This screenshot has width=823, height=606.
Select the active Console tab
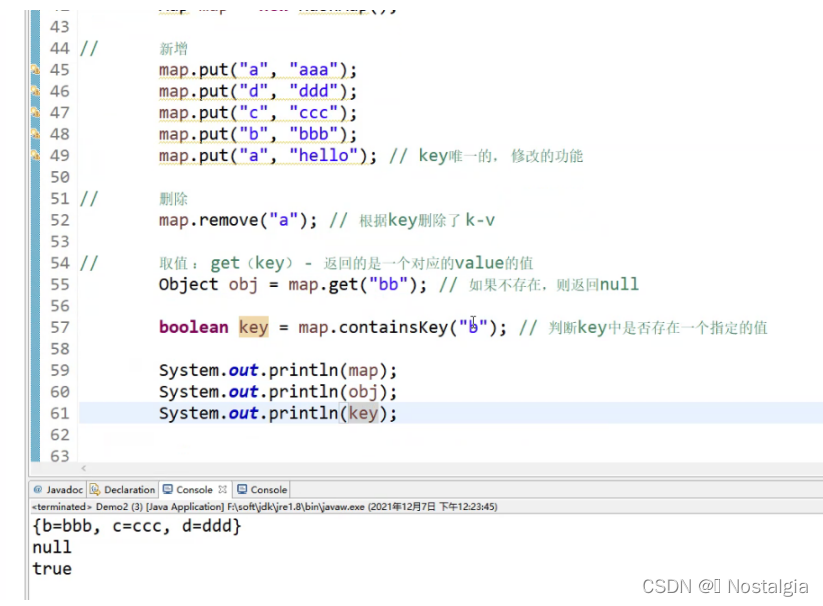click(x=196, y=489)
